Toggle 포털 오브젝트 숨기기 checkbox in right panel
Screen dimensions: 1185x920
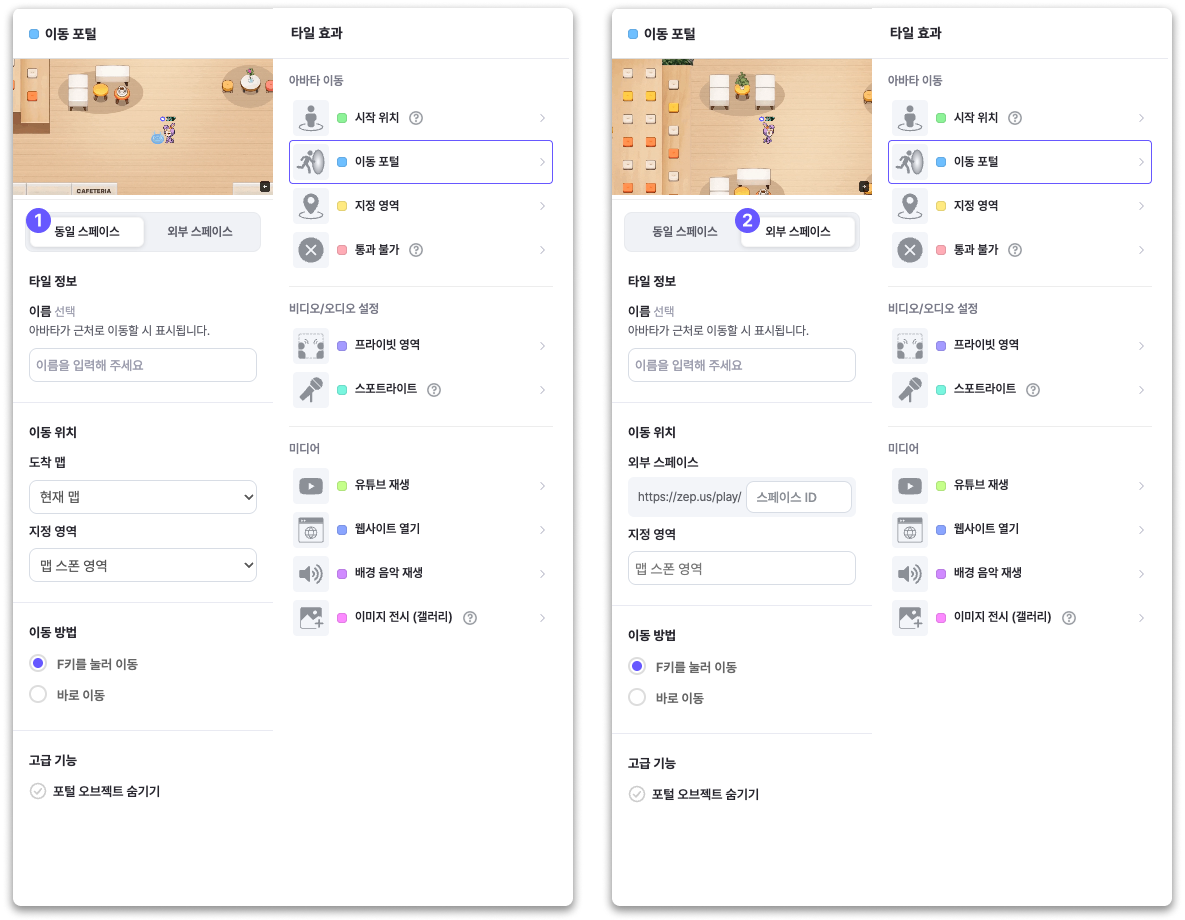point(637,794)
